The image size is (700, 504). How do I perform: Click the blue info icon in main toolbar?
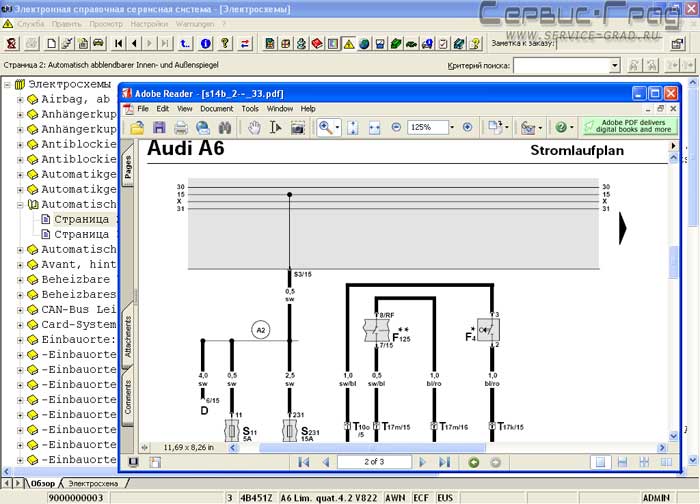206,43
